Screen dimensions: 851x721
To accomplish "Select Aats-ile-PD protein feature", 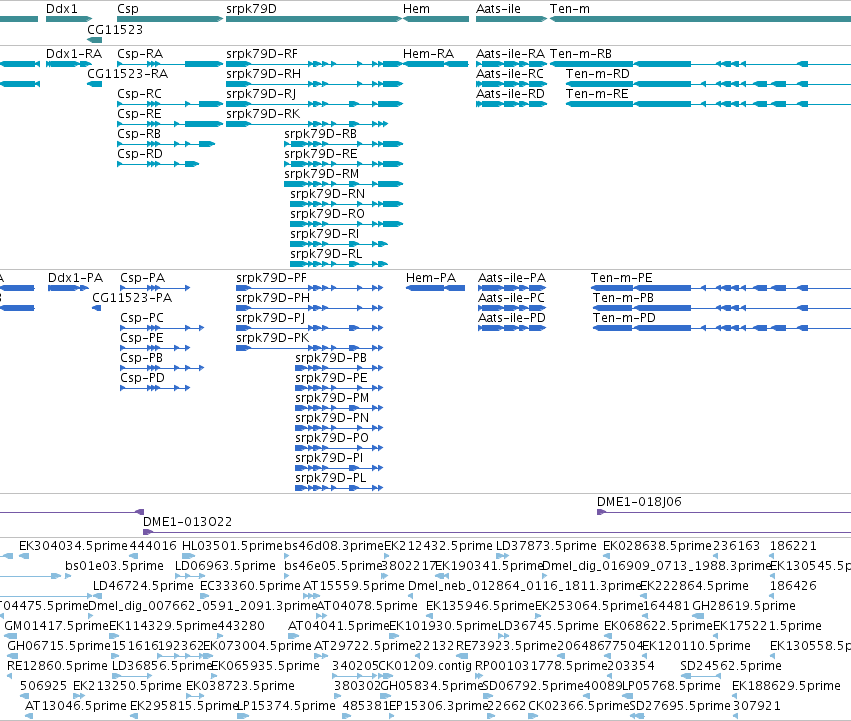I will coord(512,328).
